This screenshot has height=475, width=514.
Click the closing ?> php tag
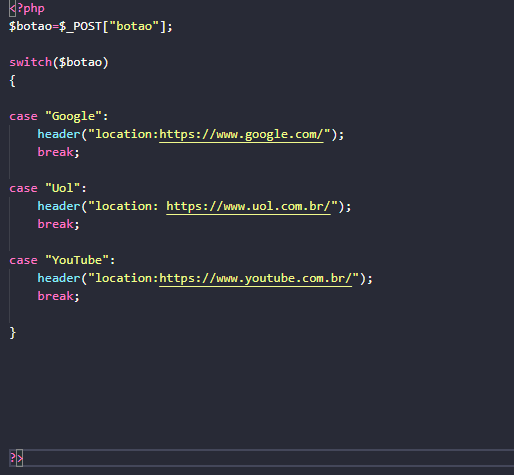pyautogui.click(x=16, y=458)
